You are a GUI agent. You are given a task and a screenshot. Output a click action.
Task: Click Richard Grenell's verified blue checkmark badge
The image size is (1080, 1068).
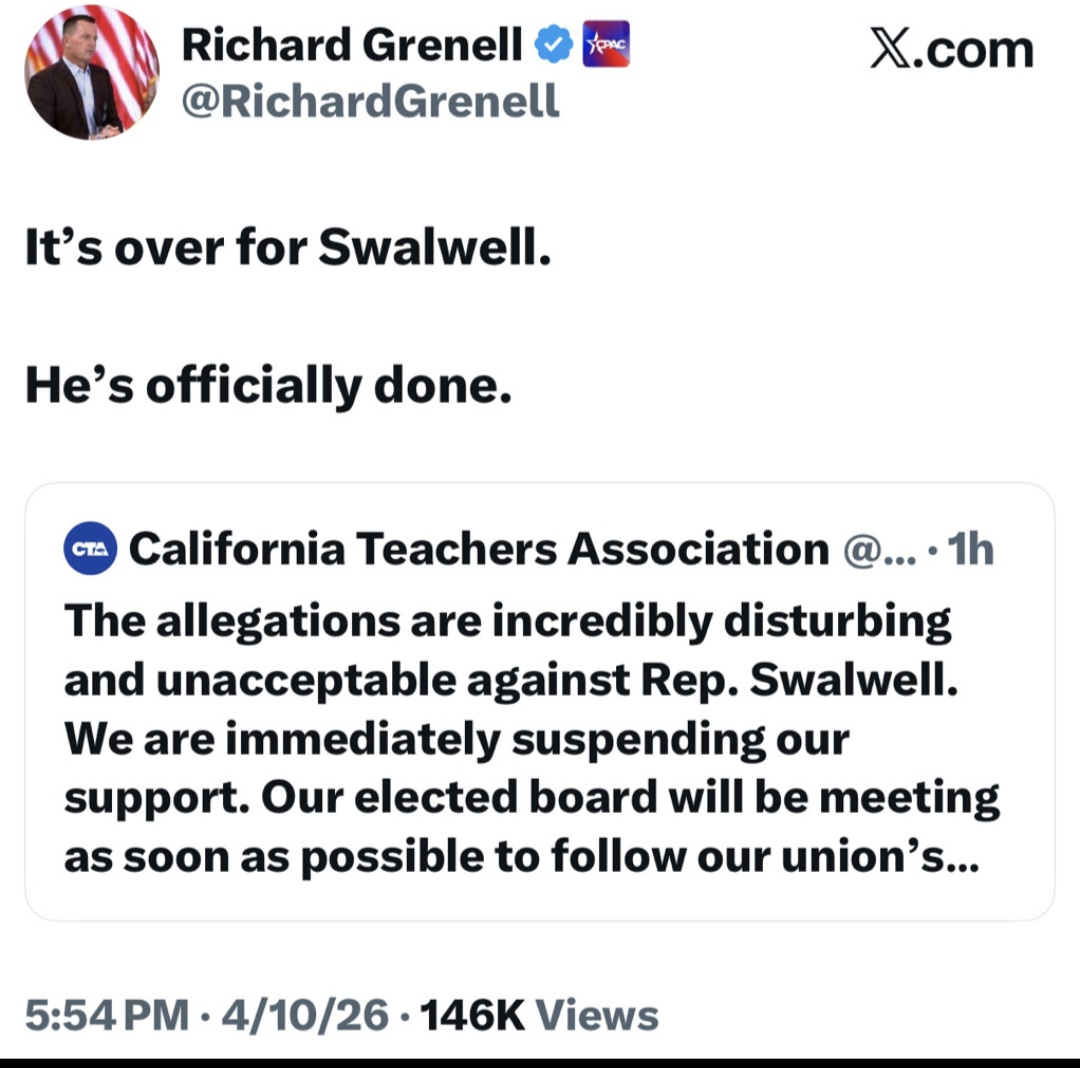pyautogui.click(x=551, y=42)
